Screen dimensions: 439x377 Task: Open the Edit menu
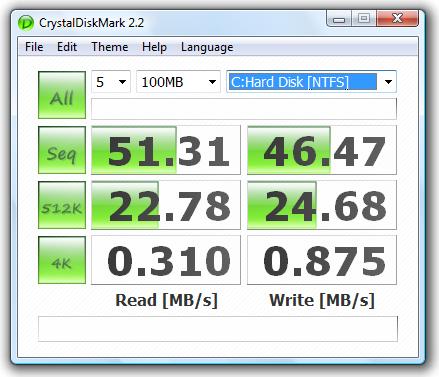[x=67, y=47]
